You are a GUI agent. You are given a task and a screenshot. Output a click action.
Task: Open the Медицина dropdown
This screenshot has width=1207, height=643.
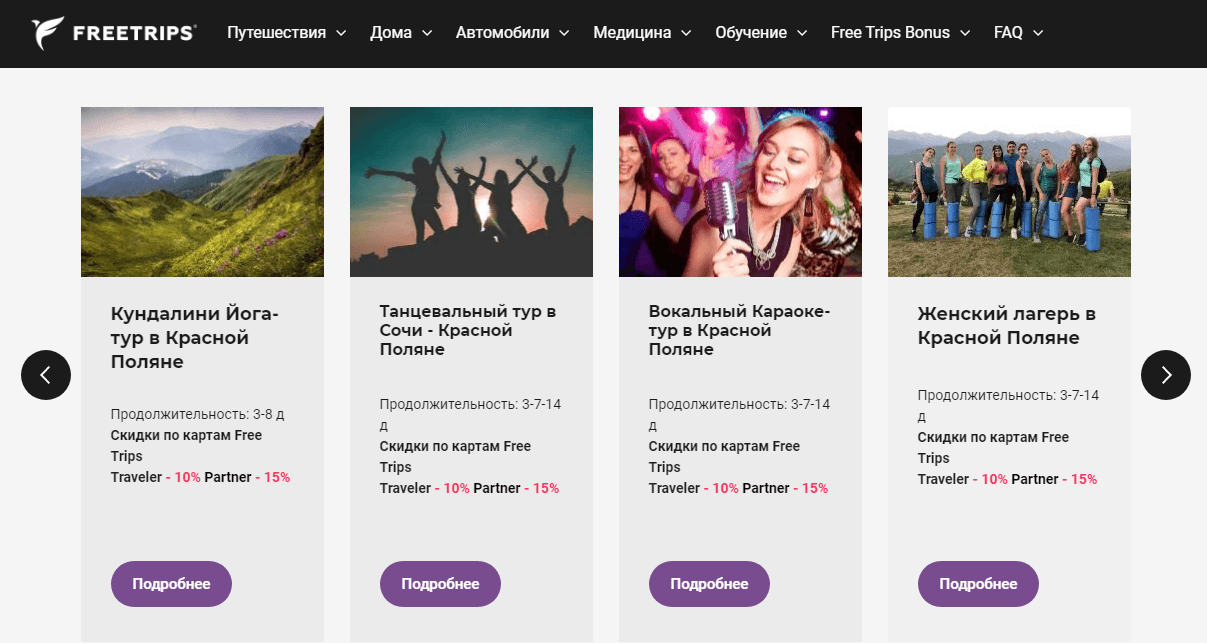[635, 33]
